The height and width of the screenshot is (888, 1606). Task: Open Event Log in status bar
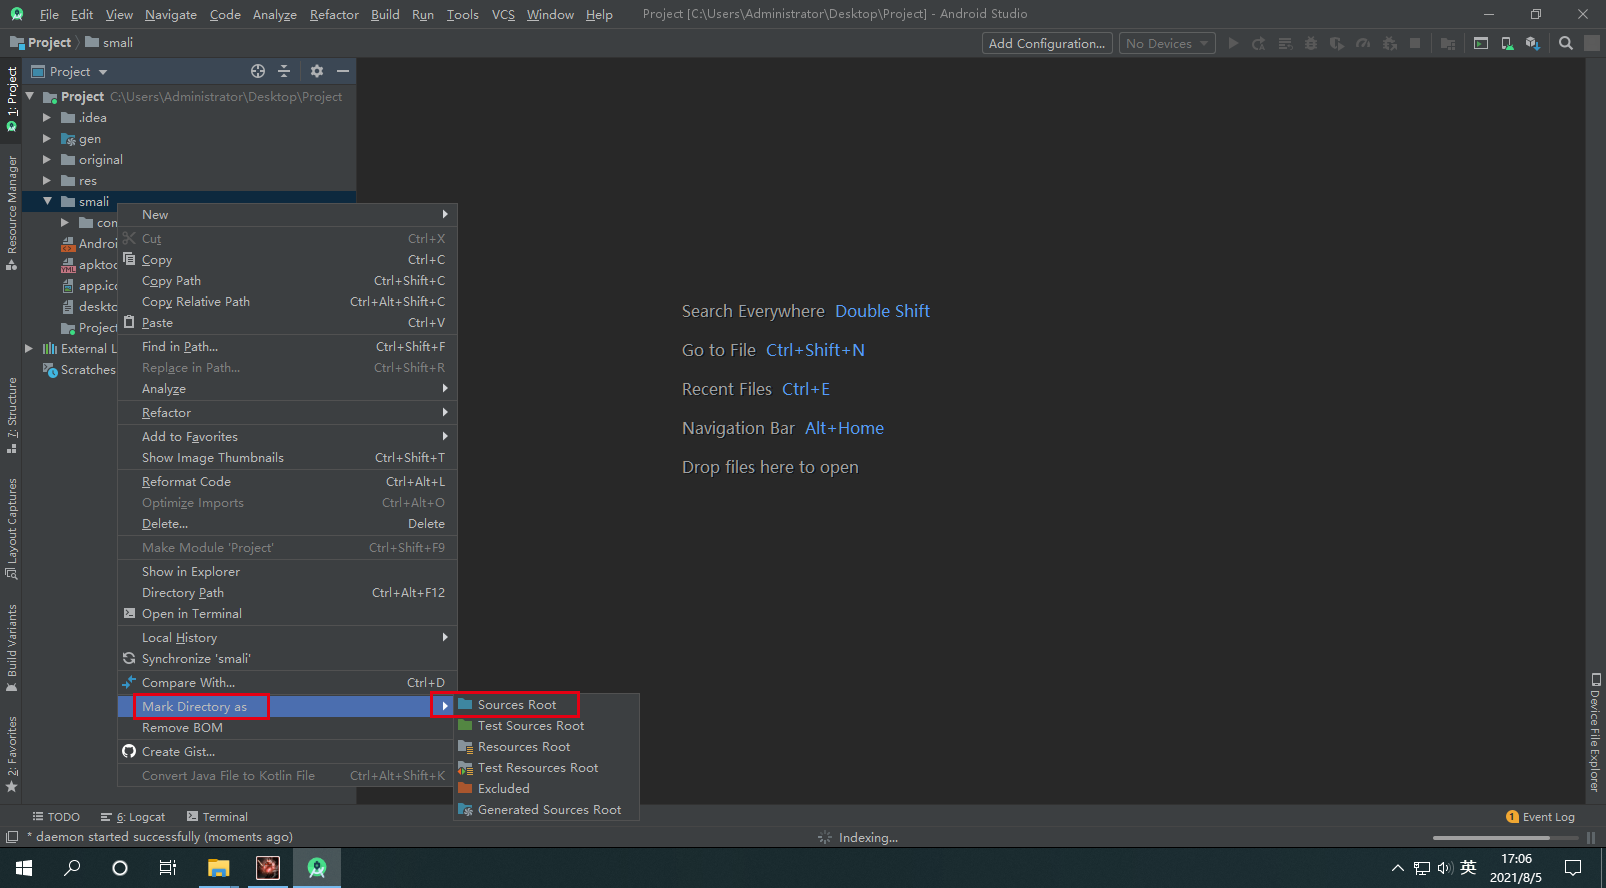pos(1540,817)
